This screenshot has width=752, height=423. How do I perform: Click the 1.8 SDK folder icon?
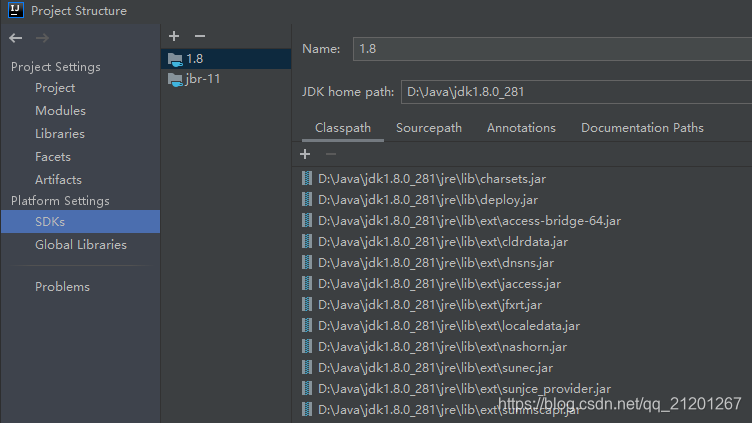[x=175, y=59]
